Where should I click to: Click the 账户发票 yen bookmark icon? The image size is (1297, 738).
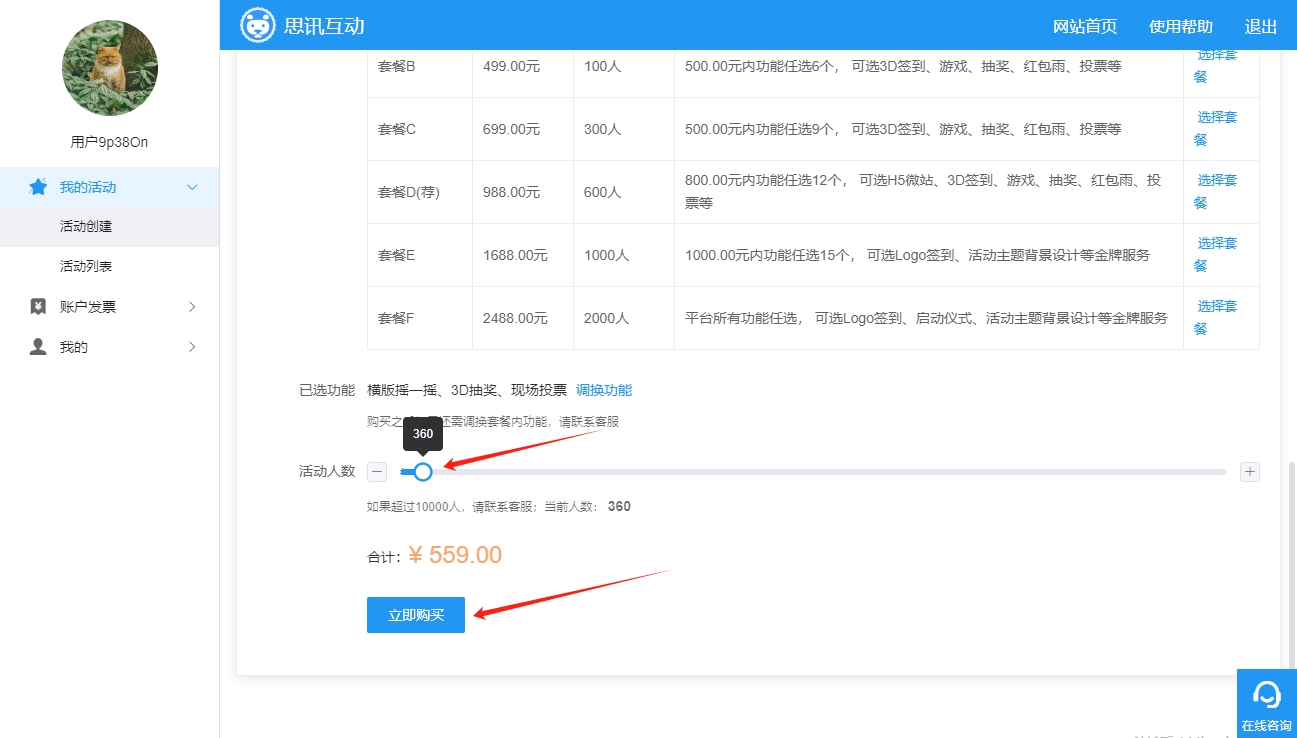pyautogui.click(x=38, y=307)
